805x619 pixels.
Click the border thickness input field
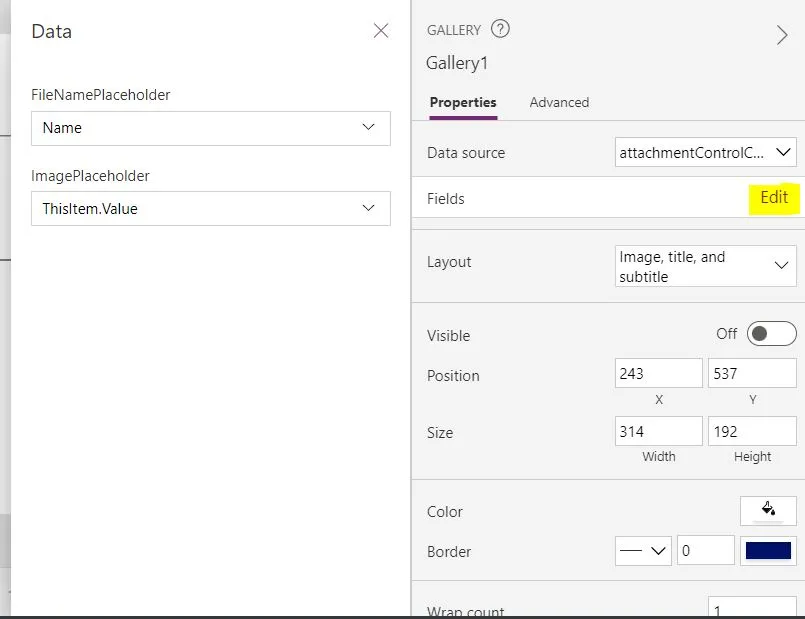705,551
